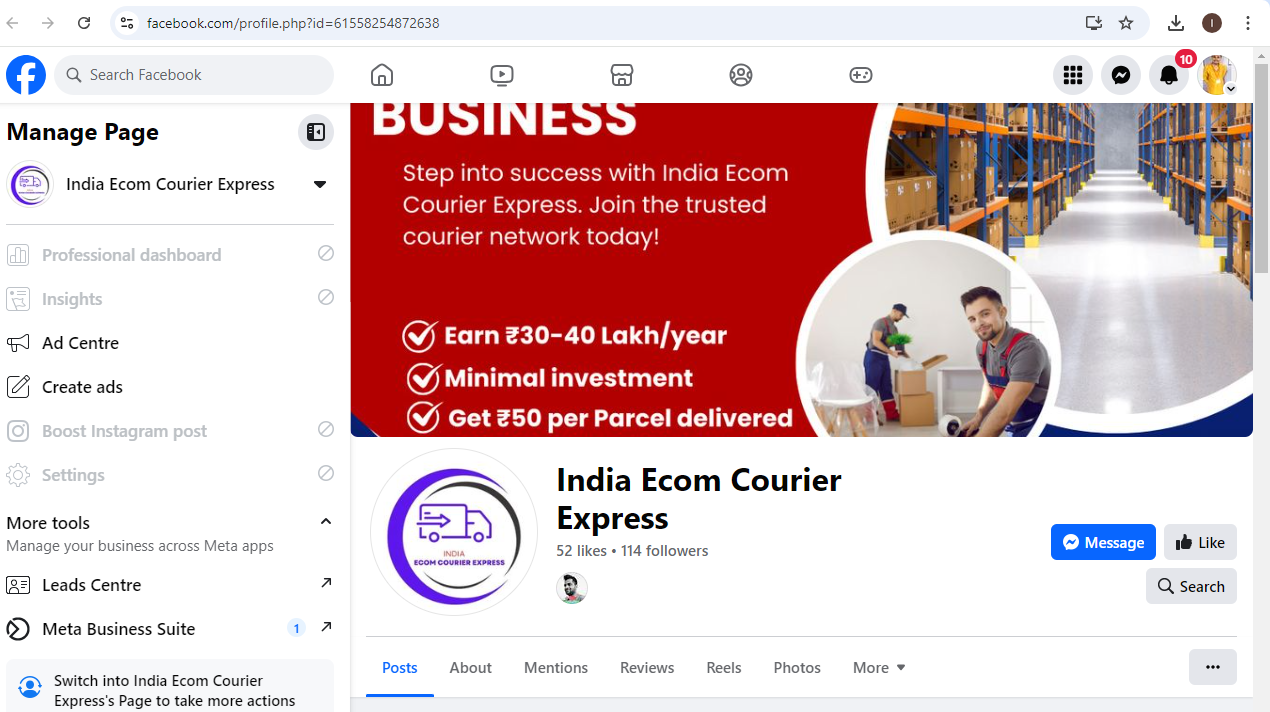1270x712 pixels.
Task: Open the Groups icon in navigation
Action: pyautogui.click(x=741, y=75)
